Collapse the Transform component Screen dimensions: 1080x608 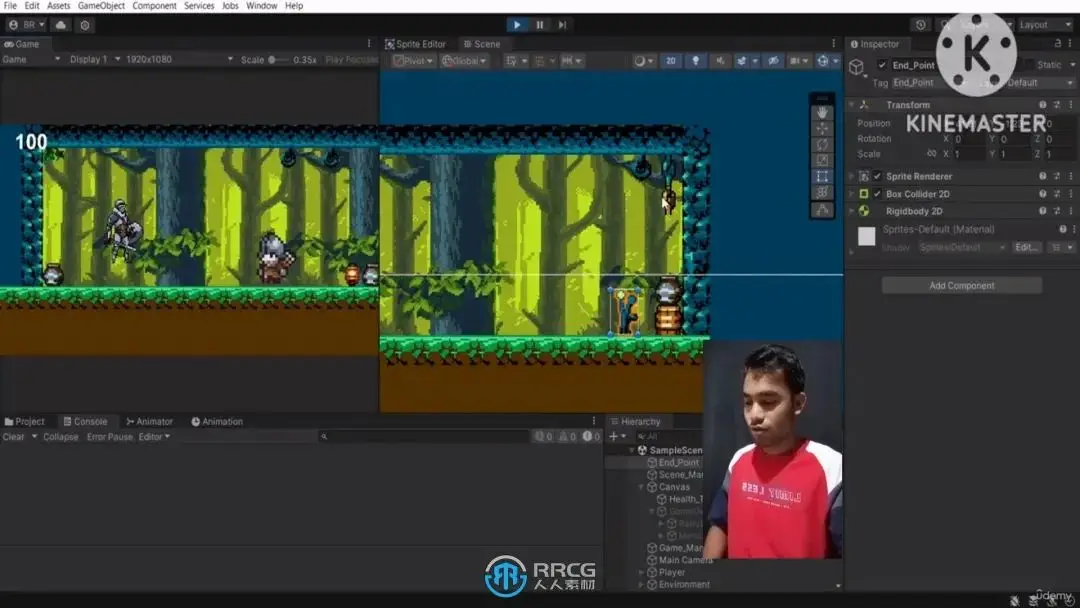tap(851, 105)
